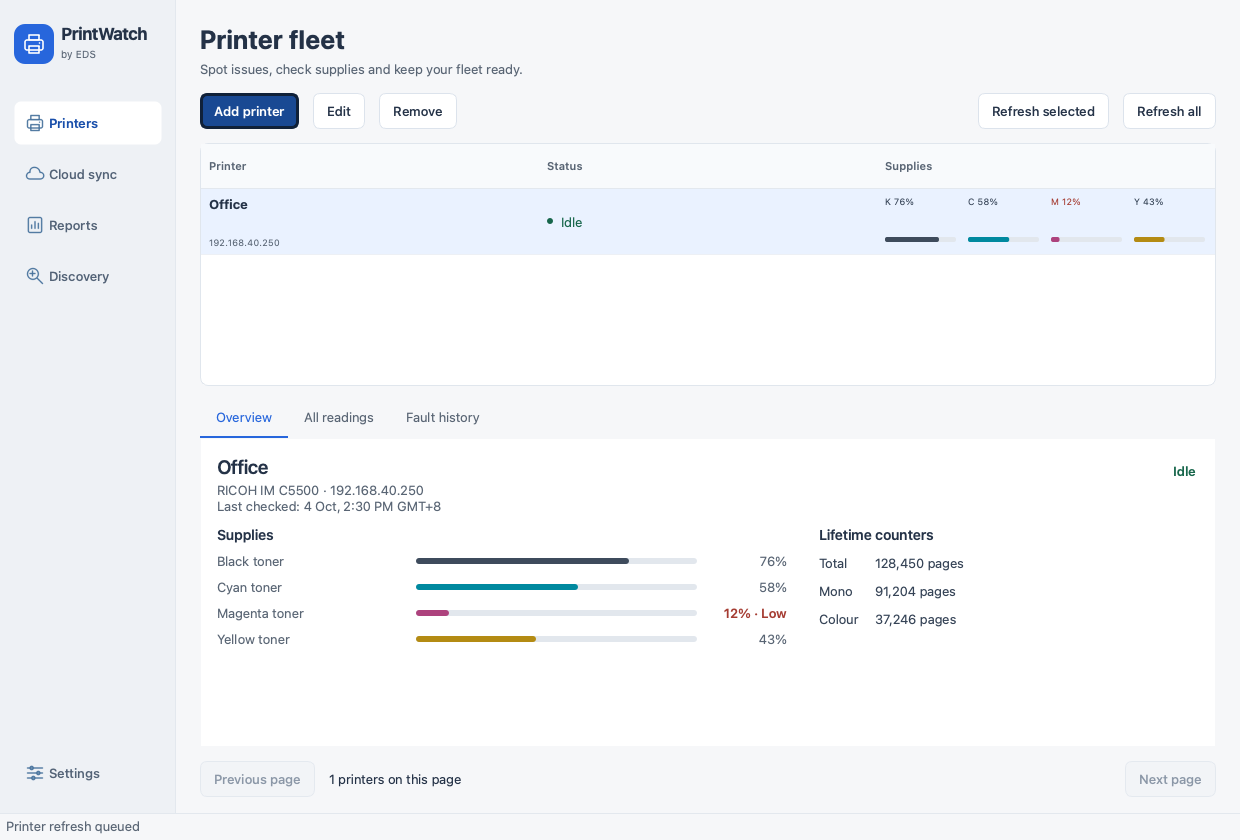Click the Office heading in Overview panel
This screenshot has width=1240, height=840.
click(x=243, y=467)
